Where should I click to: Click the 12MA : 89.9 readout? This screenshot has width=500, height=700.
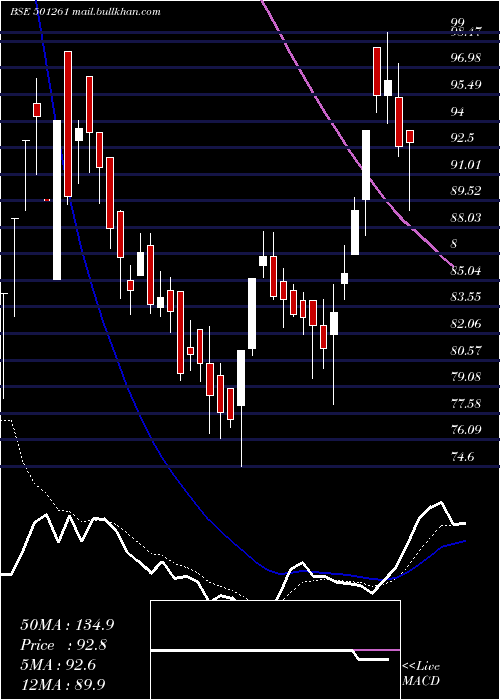click(x=64, y=684)
